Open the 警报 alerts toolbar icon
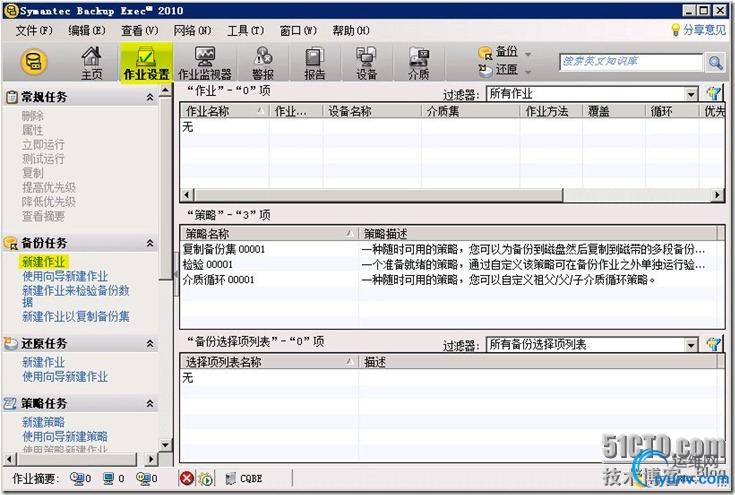This screenshot has width=735, height=495. [x=263, y=63]
